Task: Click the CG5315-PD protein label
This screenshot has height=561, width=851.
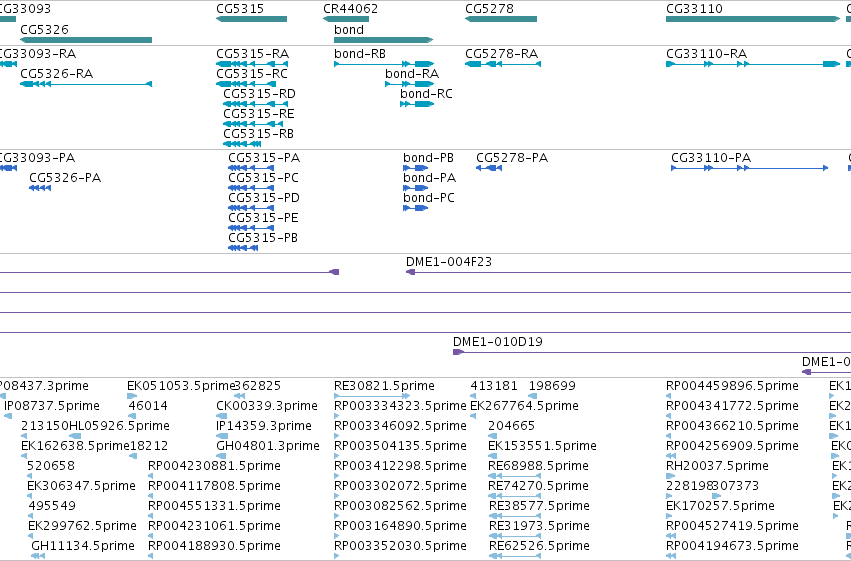Action: tap(264, 198)
